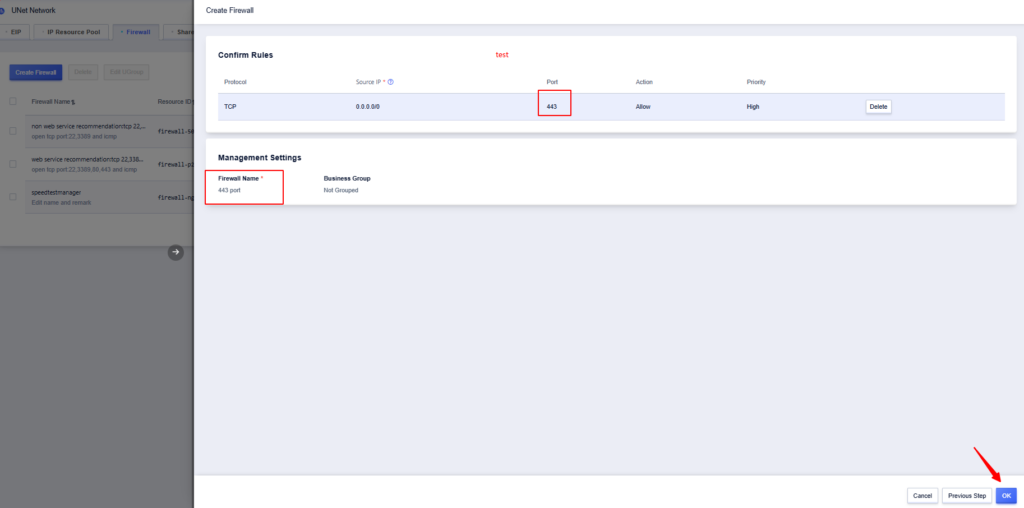Image resolution: width=1024 pixels, height=508 pixels.
Task: Click the Edit UGroup button
Action: 126,72
